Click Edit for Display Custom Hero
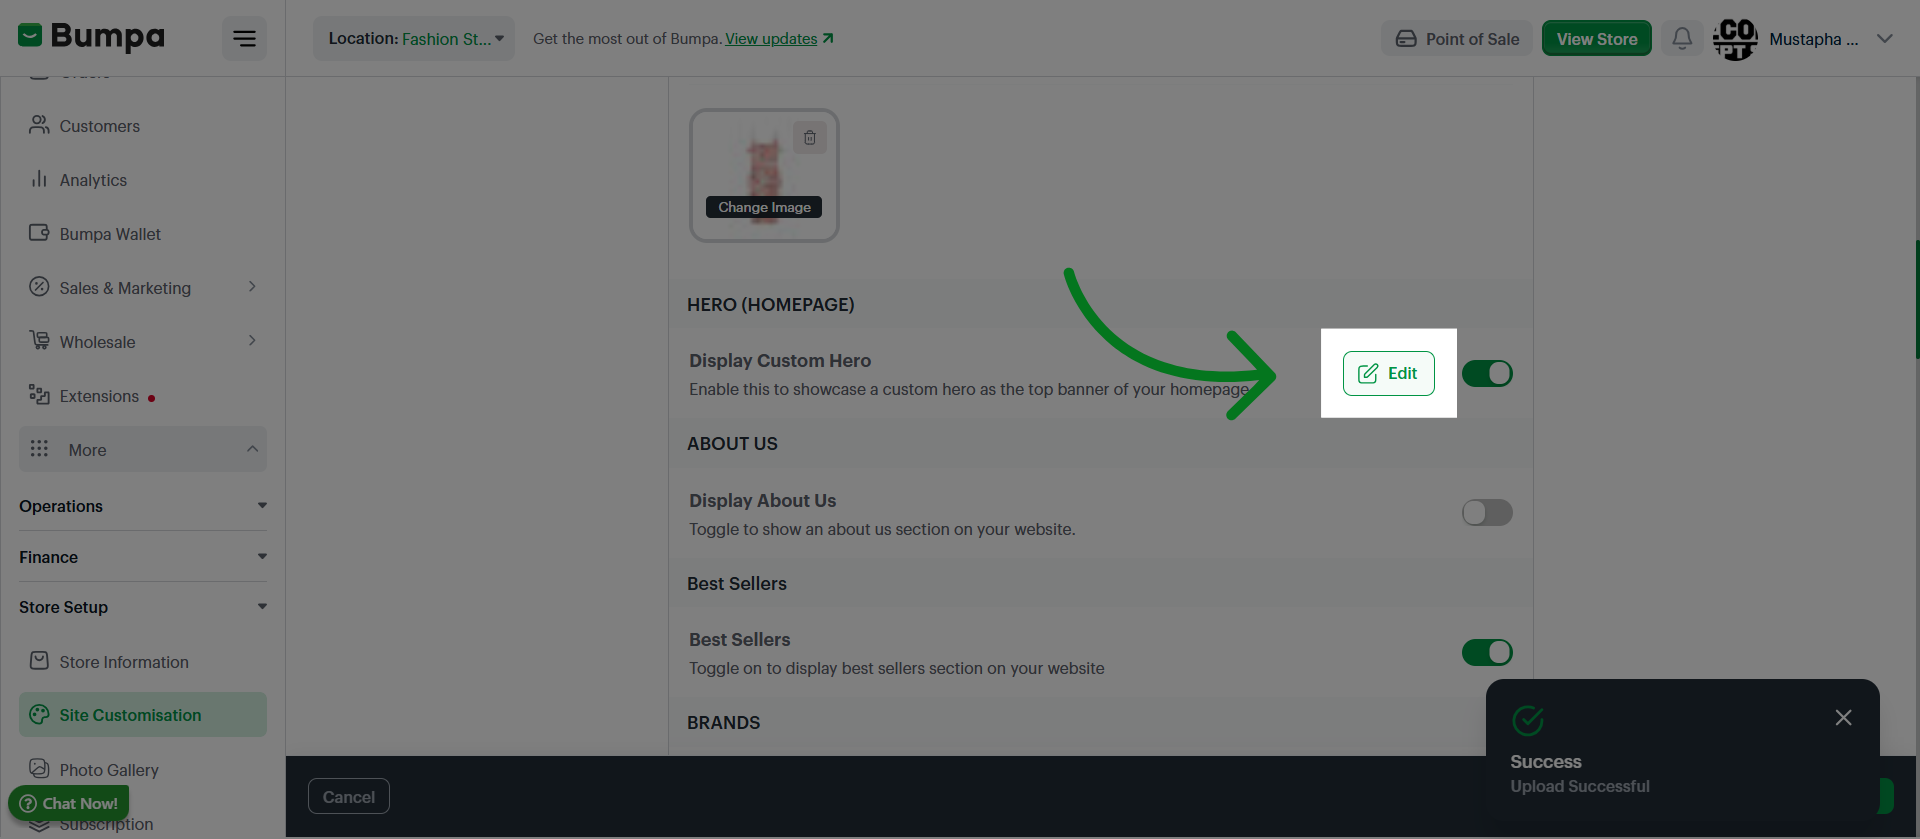This screenshot has height=839, width=1920. click(1388, 373)
